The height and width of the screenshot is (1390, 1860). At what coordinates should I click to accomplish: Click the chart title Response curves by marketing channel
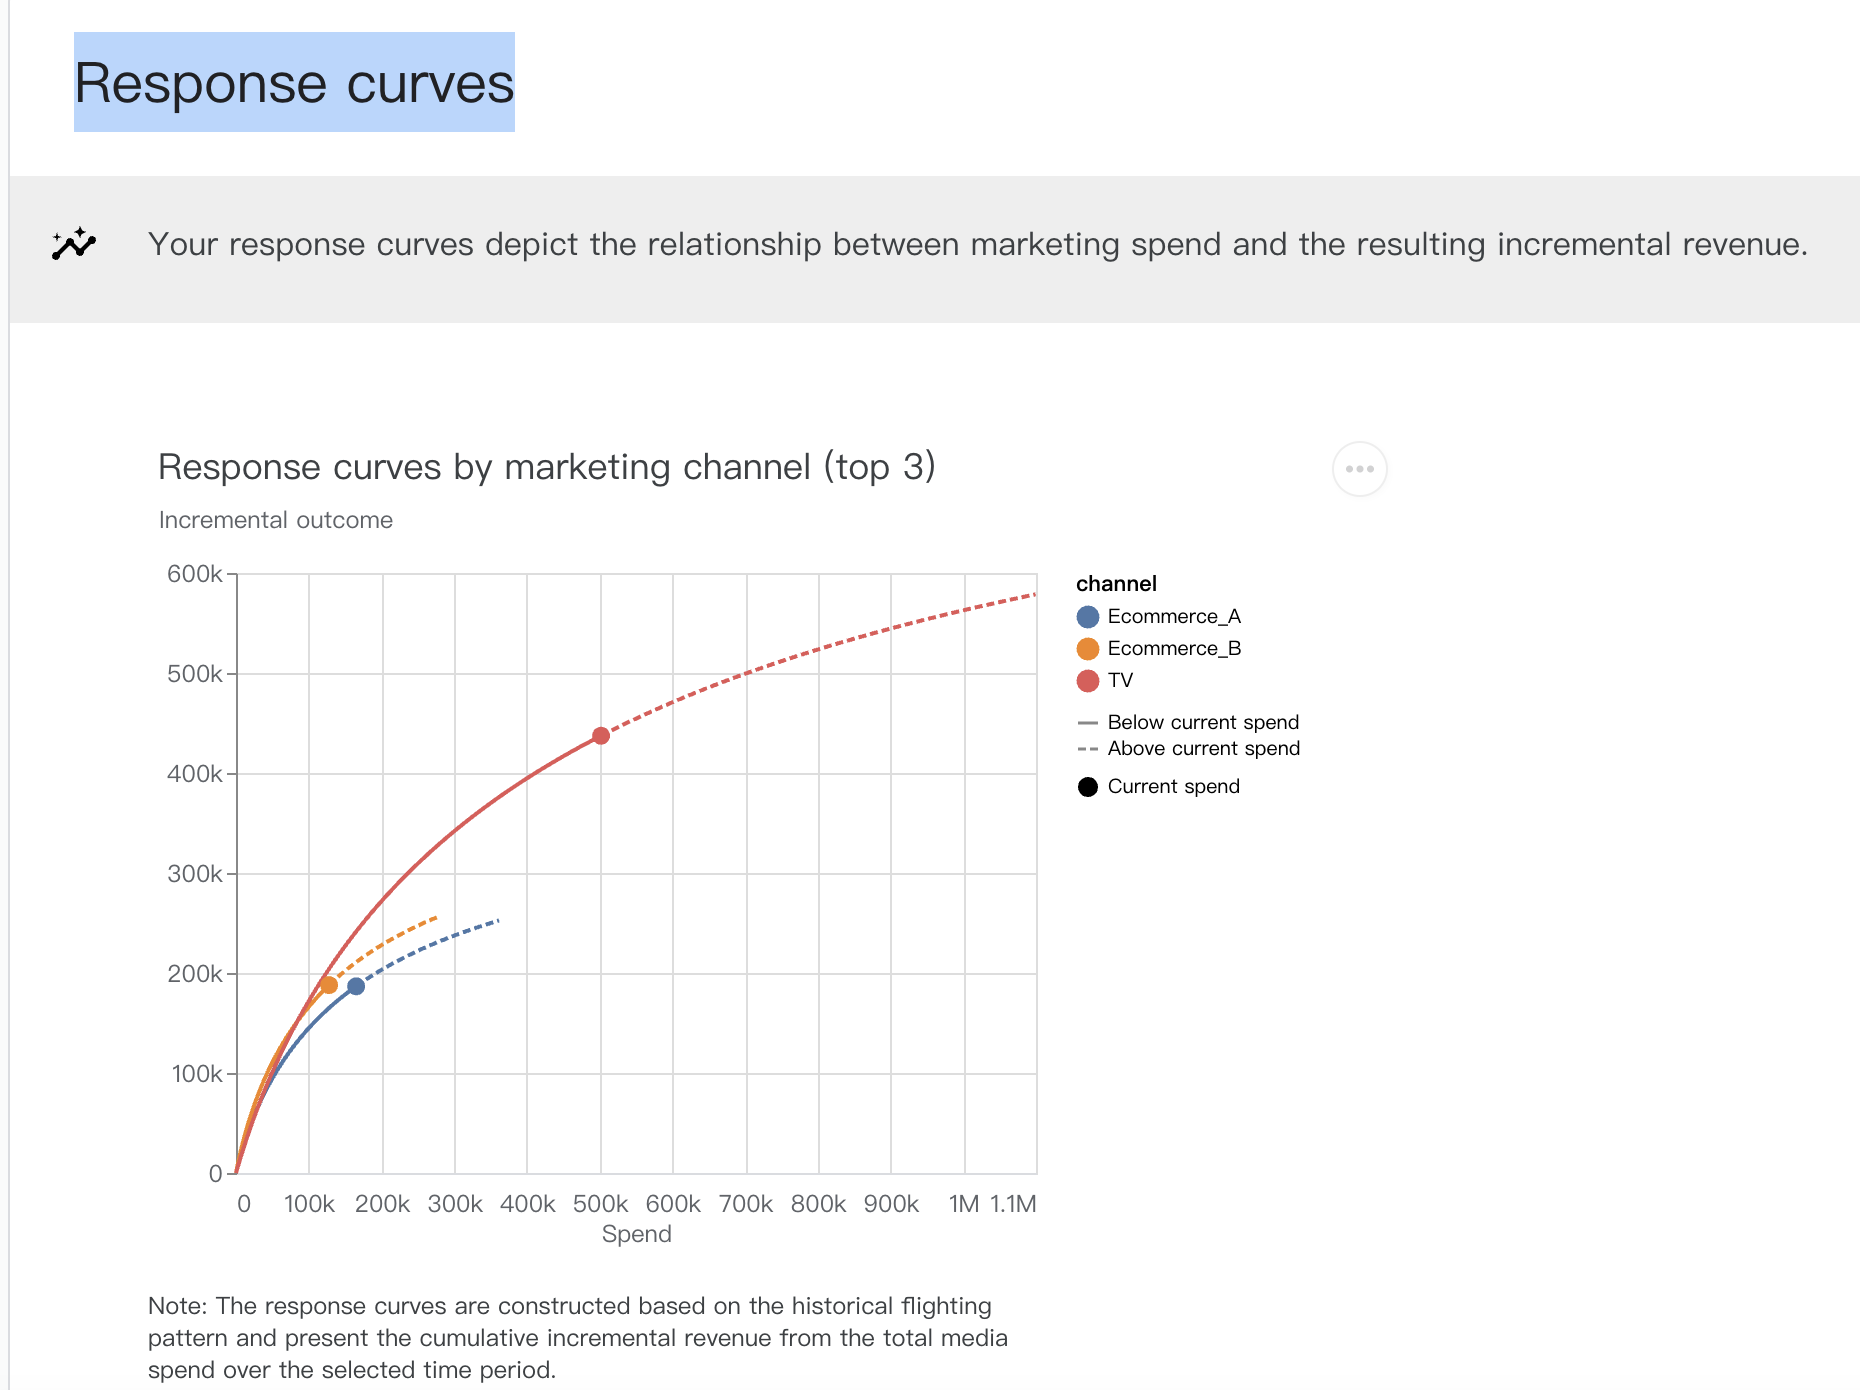[547, 467]
